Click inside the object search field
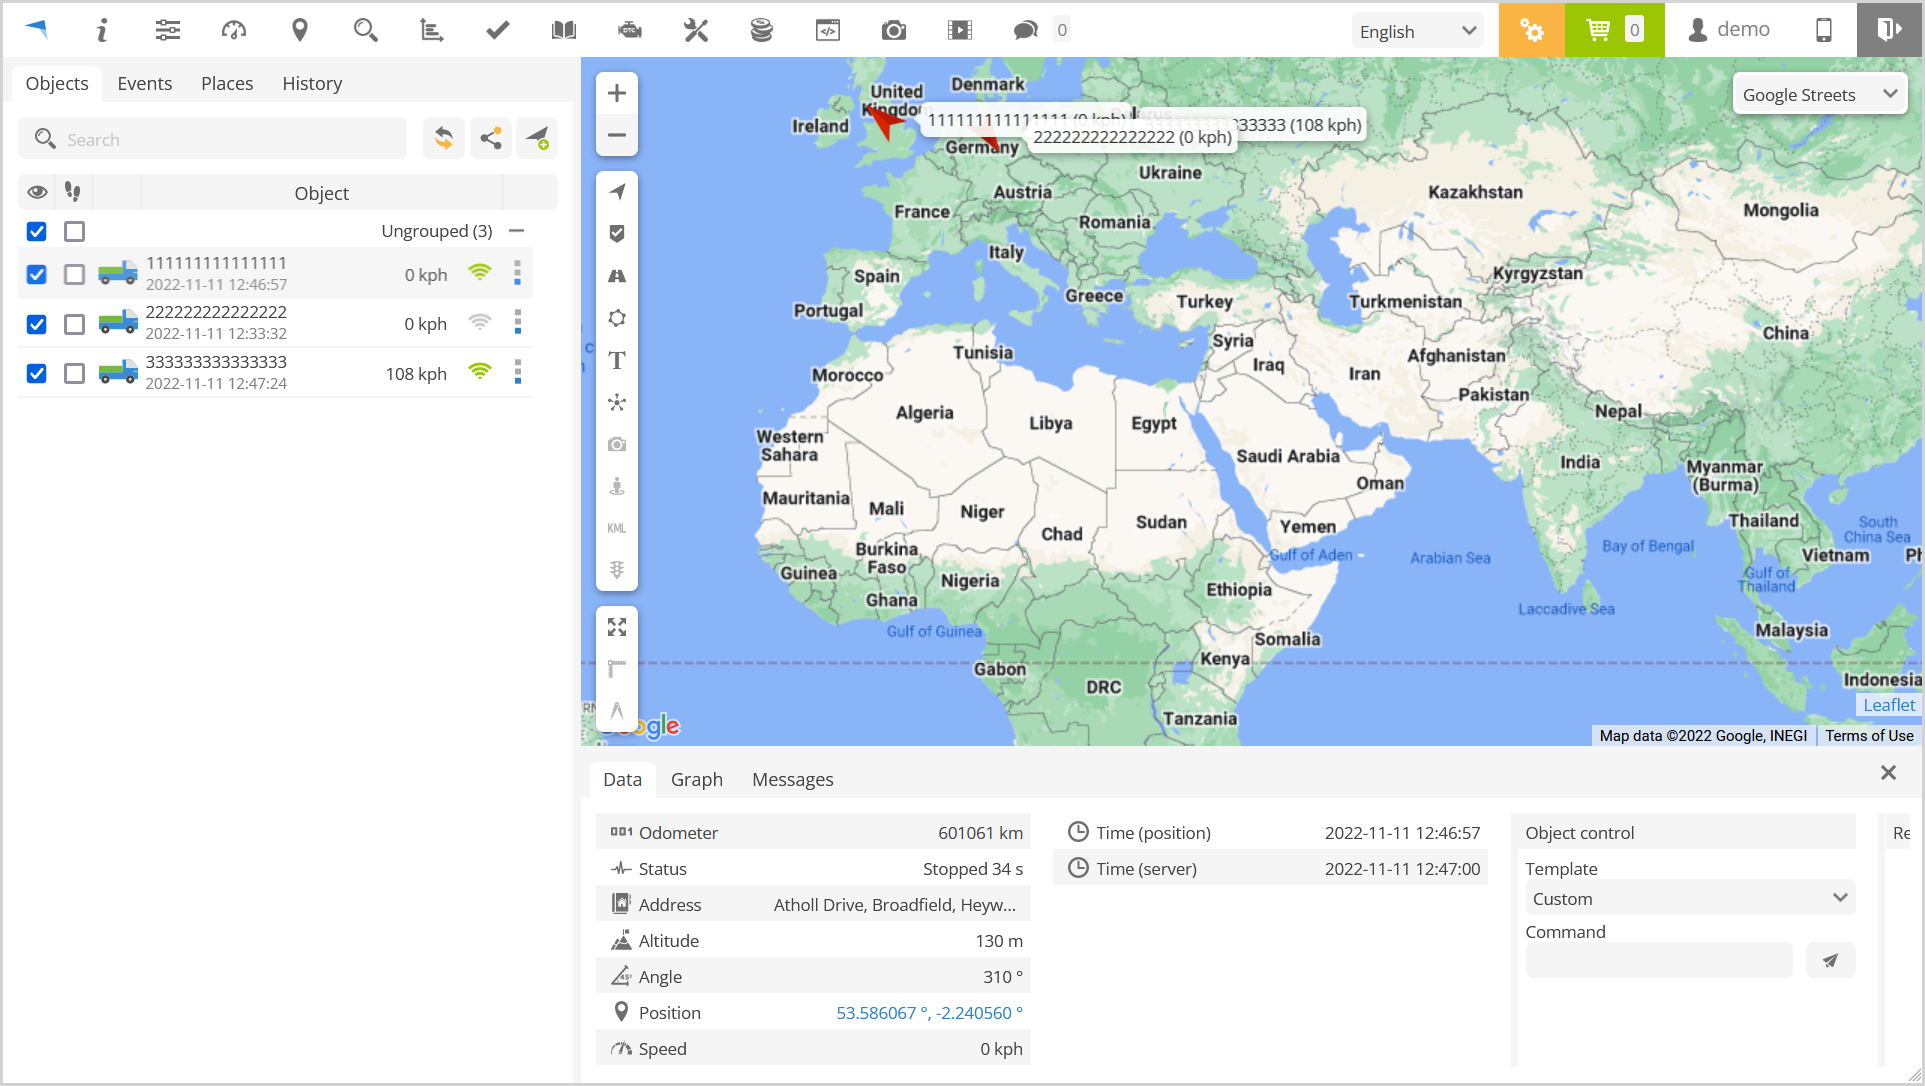The image size is (1925, 1086). coord(213,138)
